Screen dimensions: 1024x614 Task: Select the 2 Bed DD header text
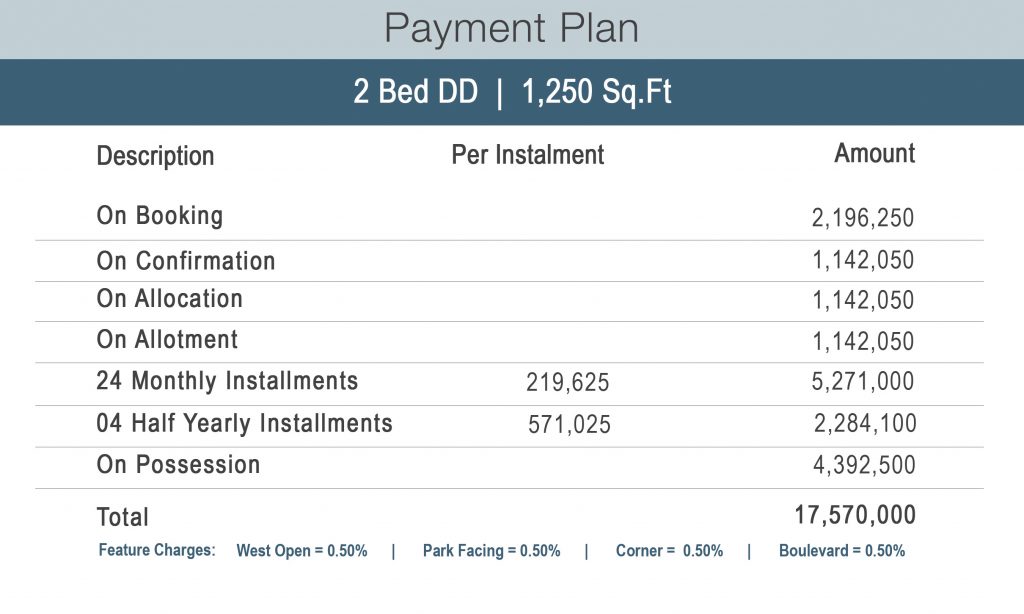coord(407,92)
